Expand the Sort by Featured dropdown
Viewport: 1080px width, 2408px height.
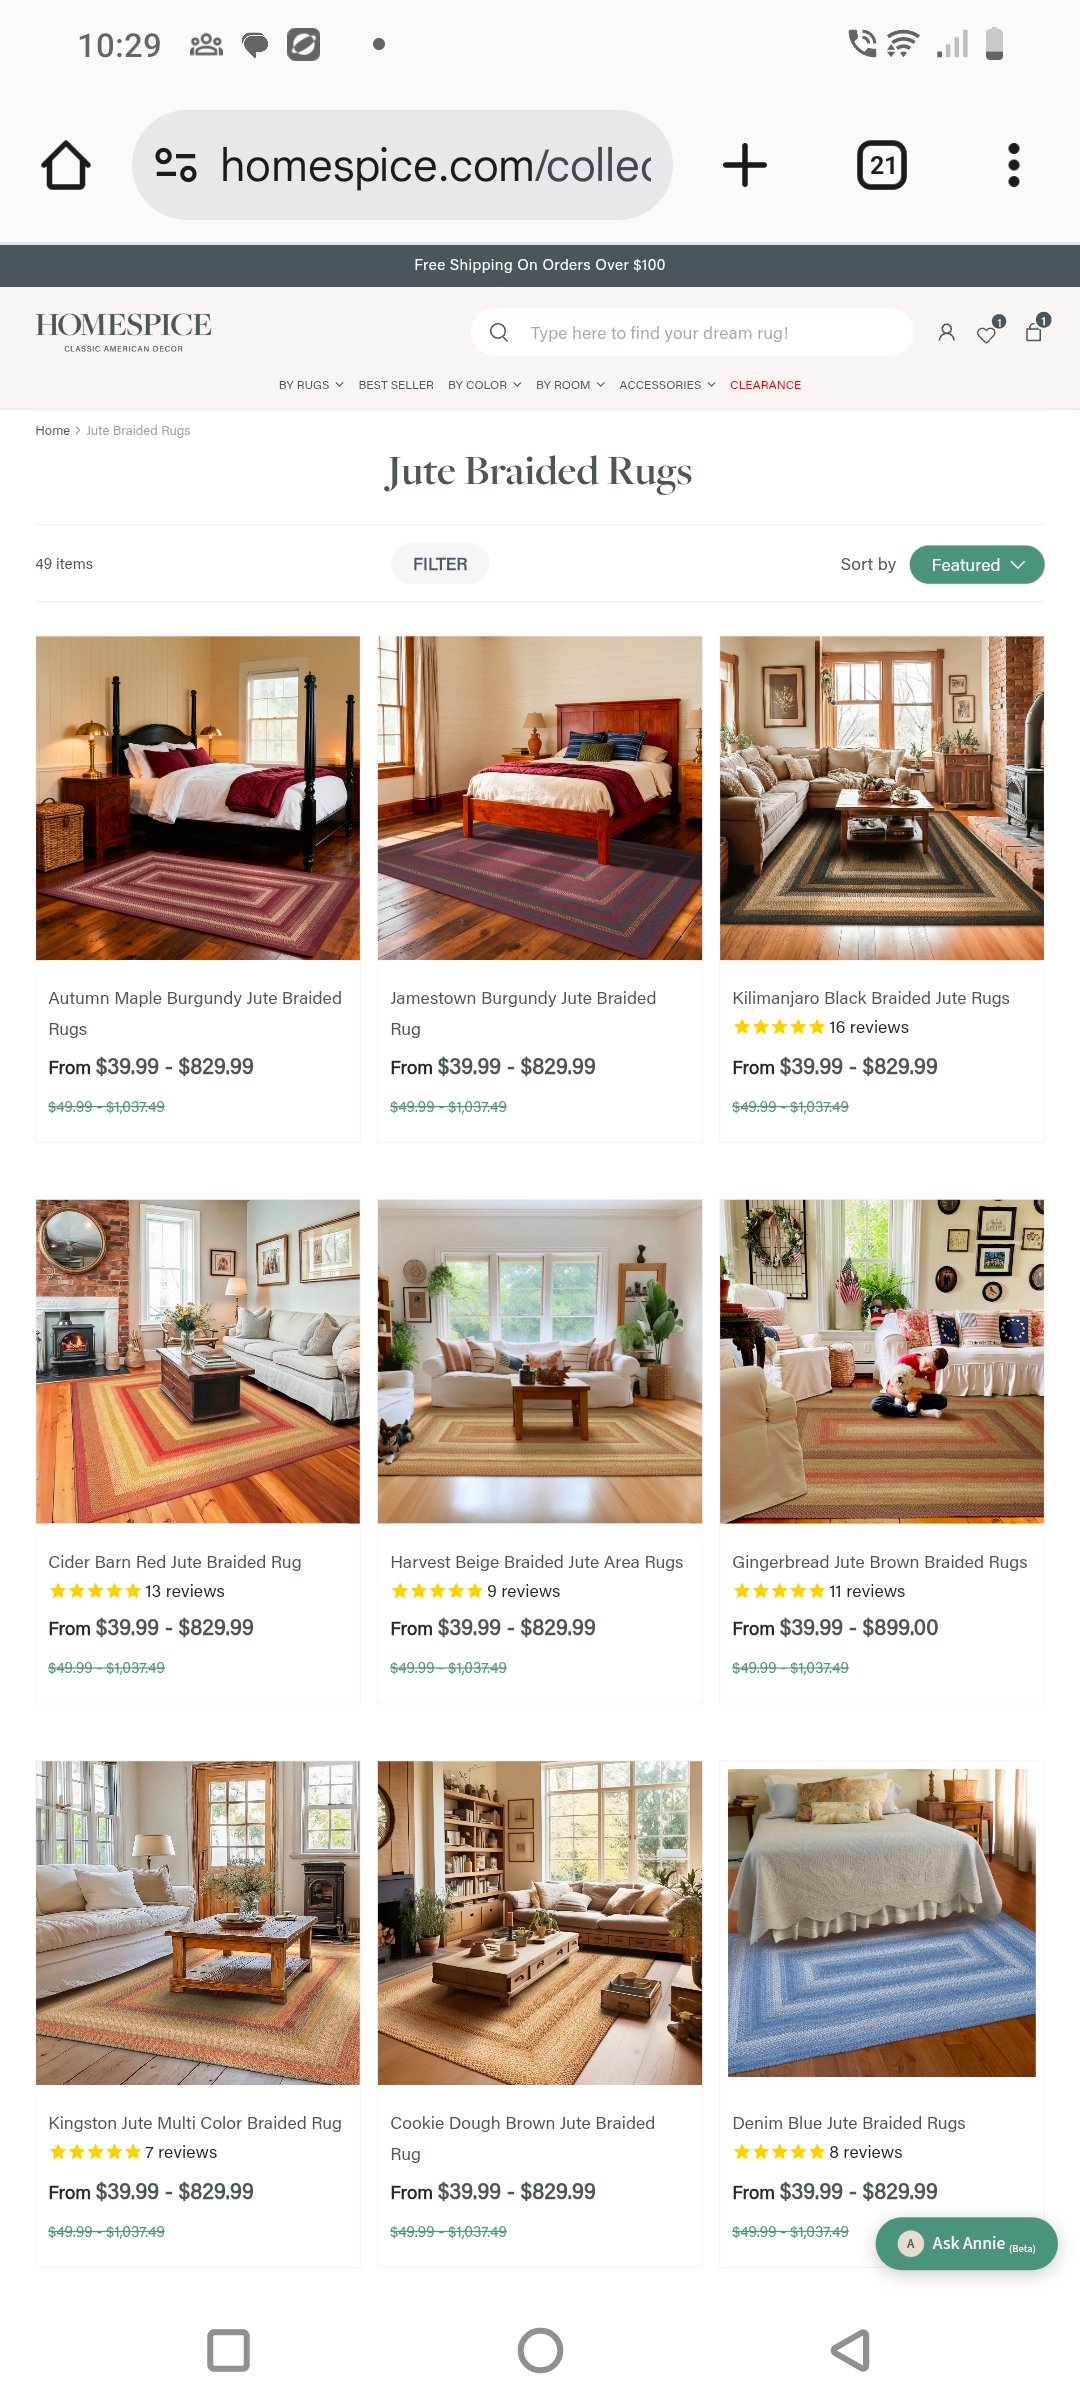pyautogui.click(x=977, y=564)
